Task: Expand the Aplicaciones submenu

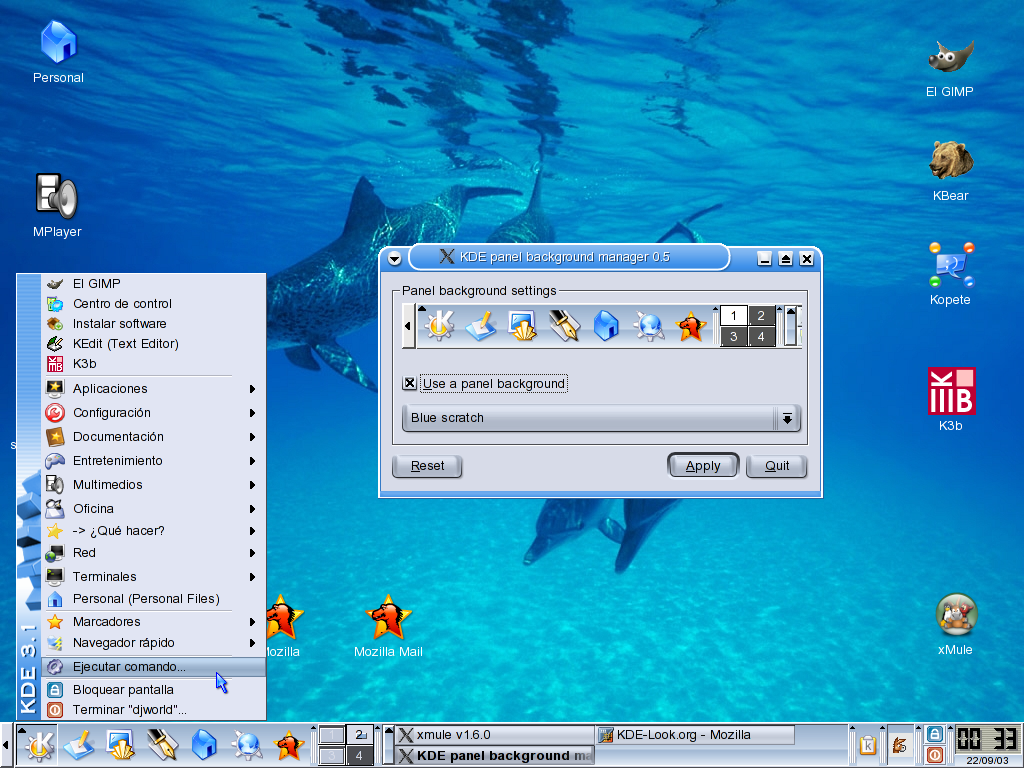Action: coord(153,389)
